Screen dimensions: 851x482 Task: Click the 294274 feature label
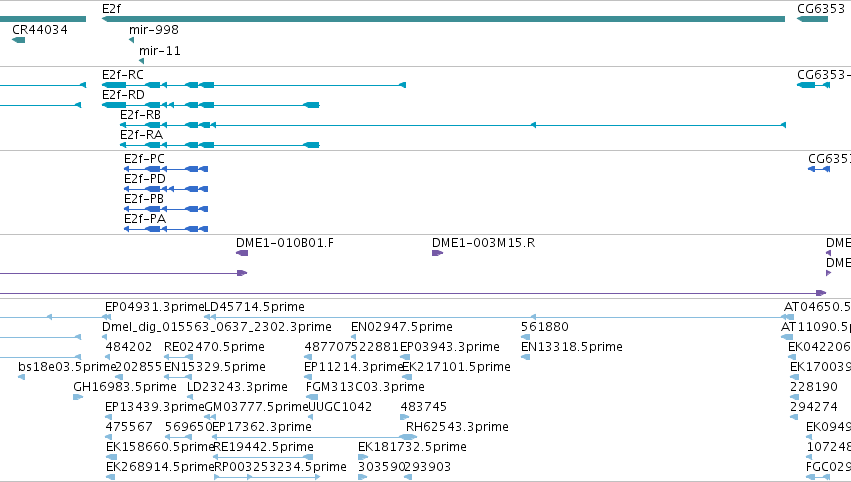coord(814,407)
